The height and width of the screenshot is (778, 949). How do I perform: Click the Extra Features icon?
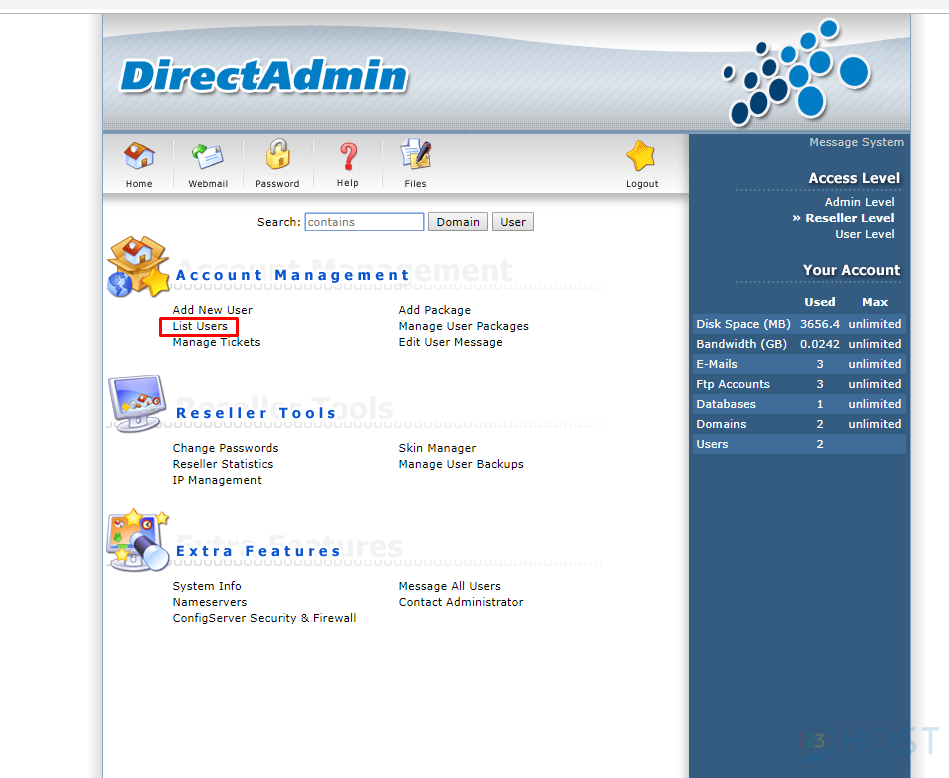tap(138, 541)
